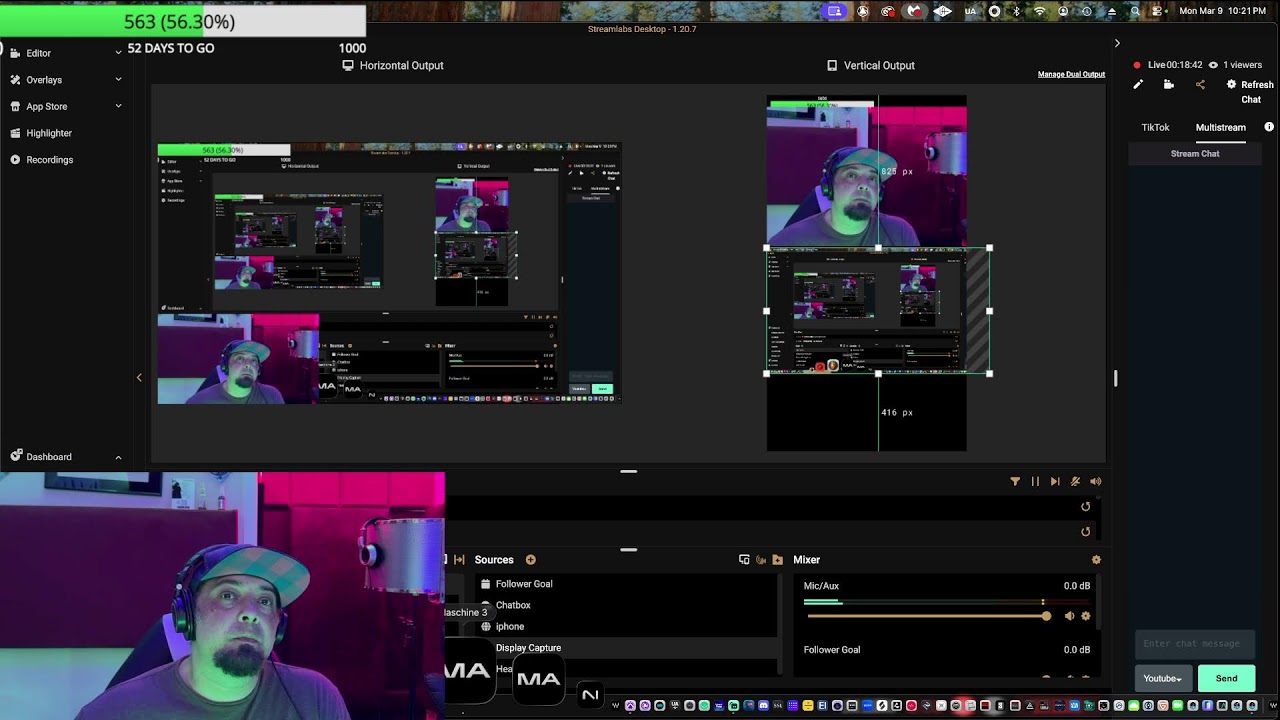
Task: Click the folder icon in Sources header
Action: click(778, 560)
